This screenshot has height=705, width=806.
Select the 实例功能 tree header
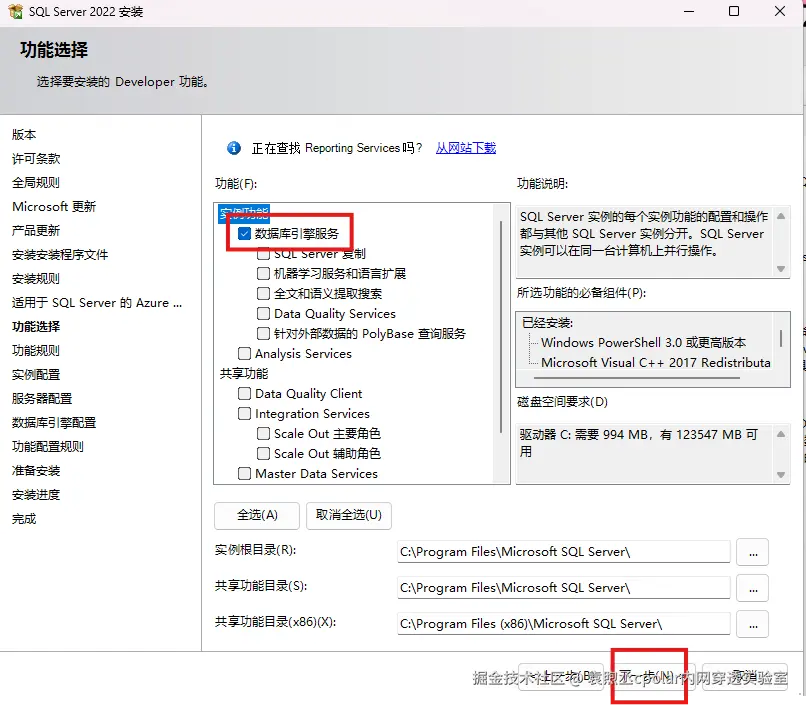(244, 213)
